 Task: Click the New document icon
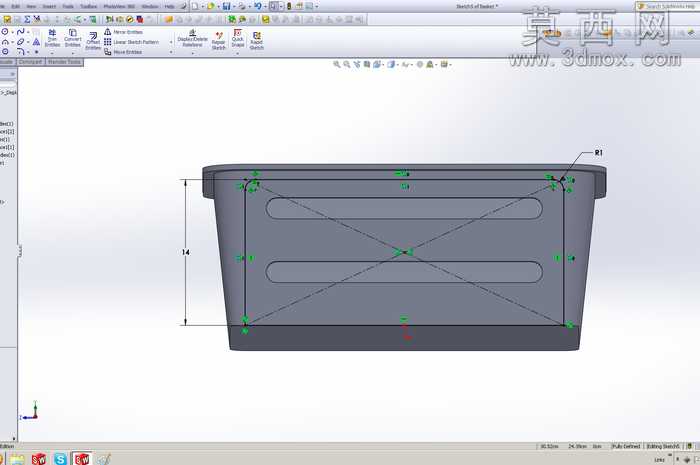[195, 6]
